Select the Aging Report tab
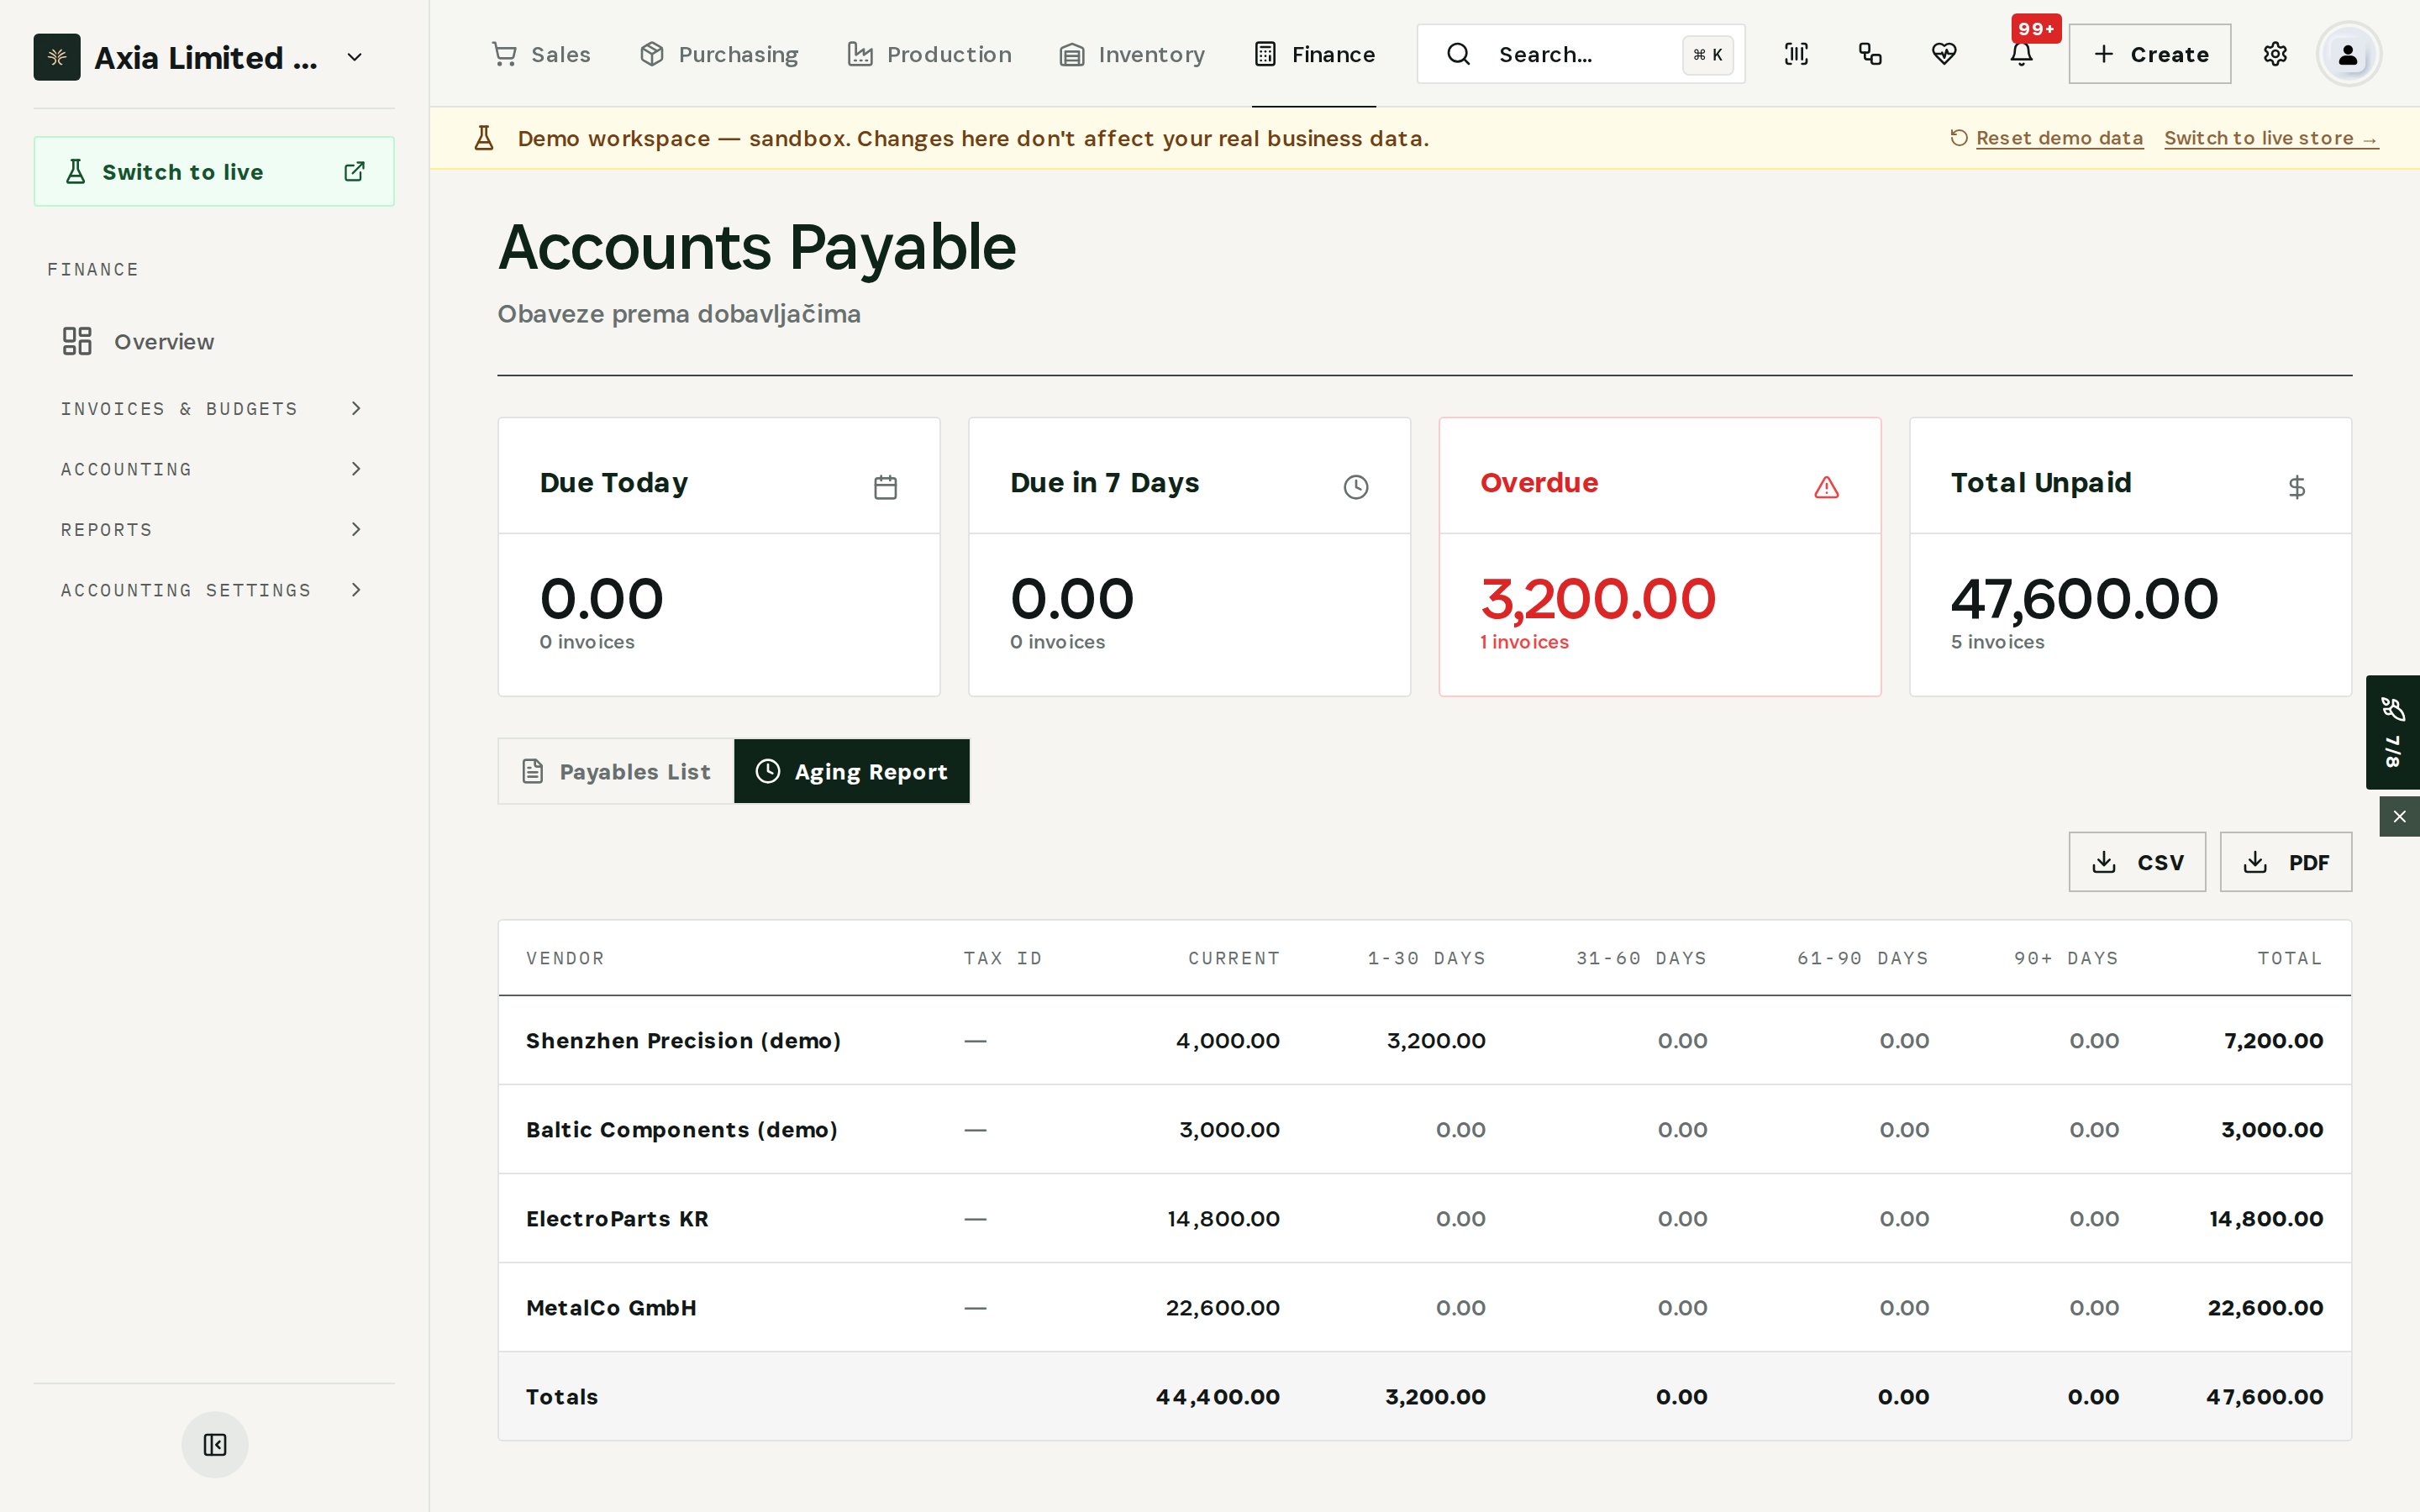2420x1512 pixels. pyautogui.click(x=852, y=771)
